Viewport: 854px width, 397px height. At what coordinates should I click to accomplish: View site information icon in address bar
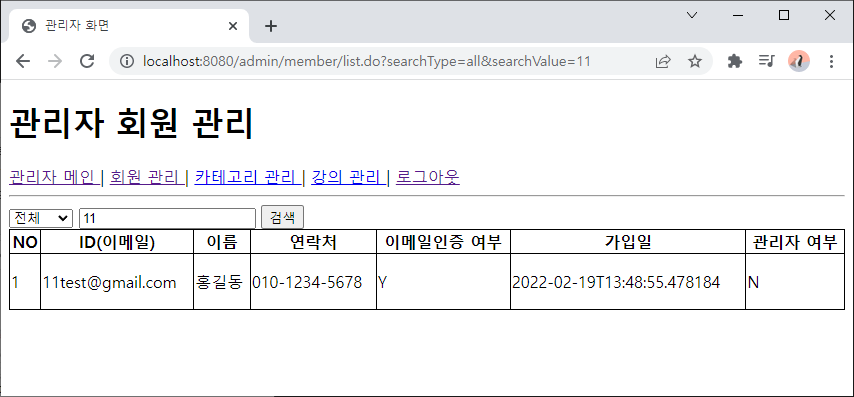coord(127,61)
